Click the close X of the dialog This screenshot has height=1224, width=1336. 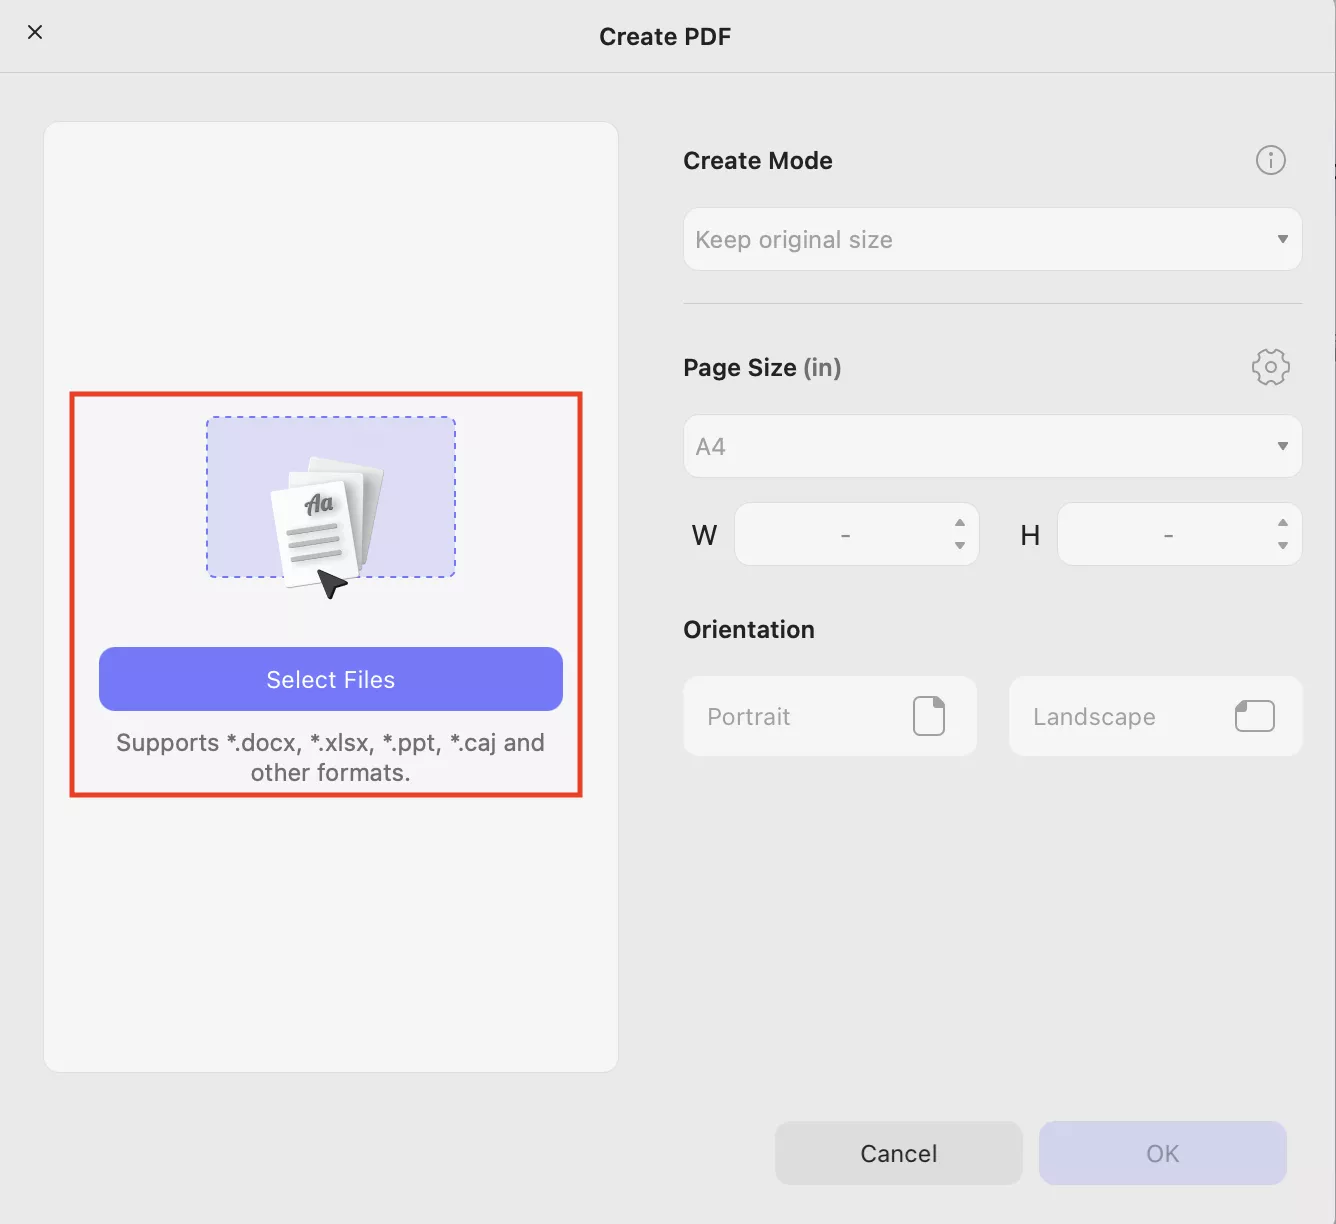[x=35, y=32]
